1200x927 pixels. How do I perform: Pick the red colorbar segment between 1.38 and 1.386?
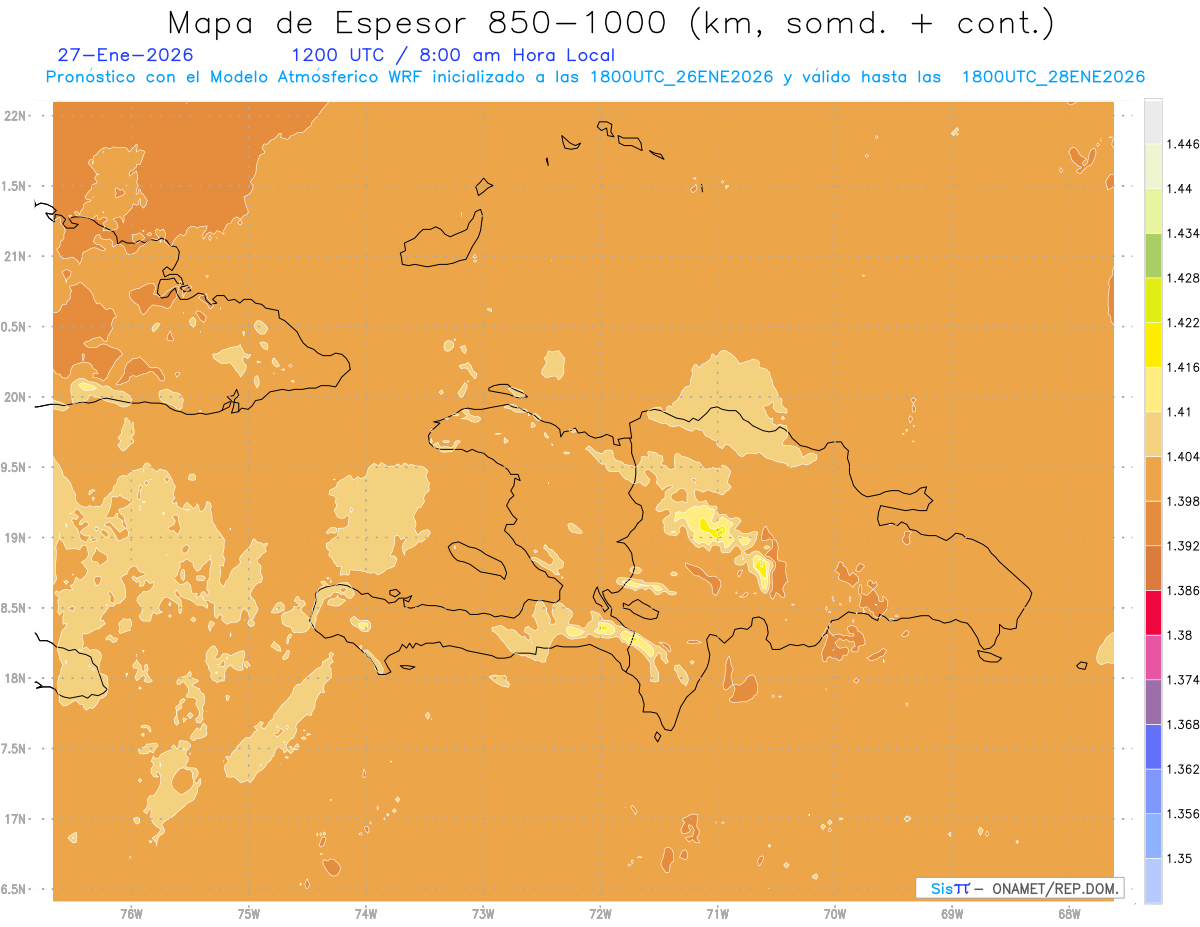1153,613
